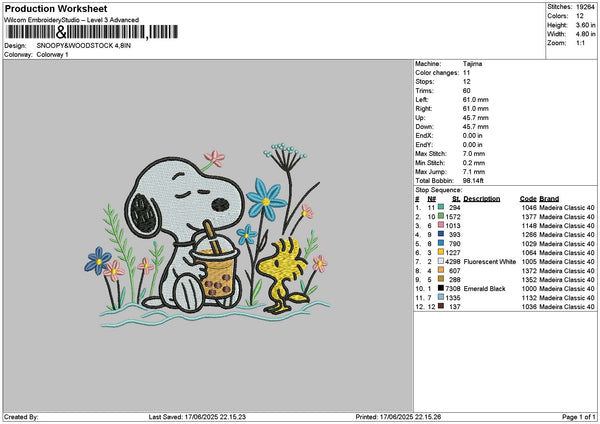
Task: Click the Stitches count value 19264
Action: coord(586,6)
